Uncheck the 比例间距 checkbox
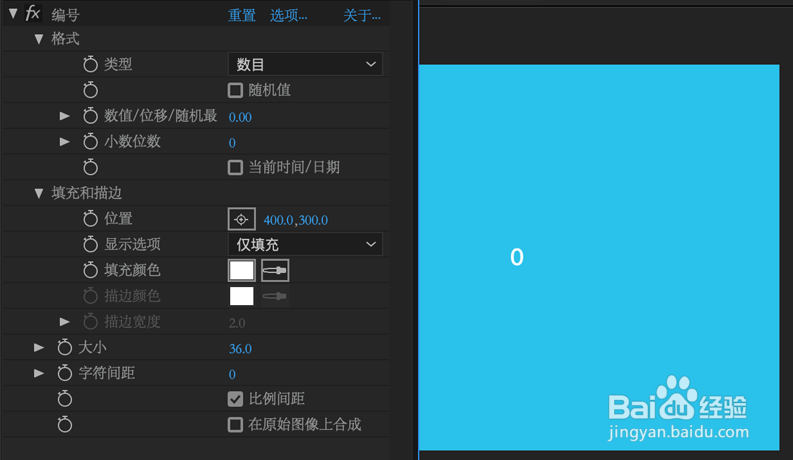Viewport: 793px width, 460px height. pos(235,399)
